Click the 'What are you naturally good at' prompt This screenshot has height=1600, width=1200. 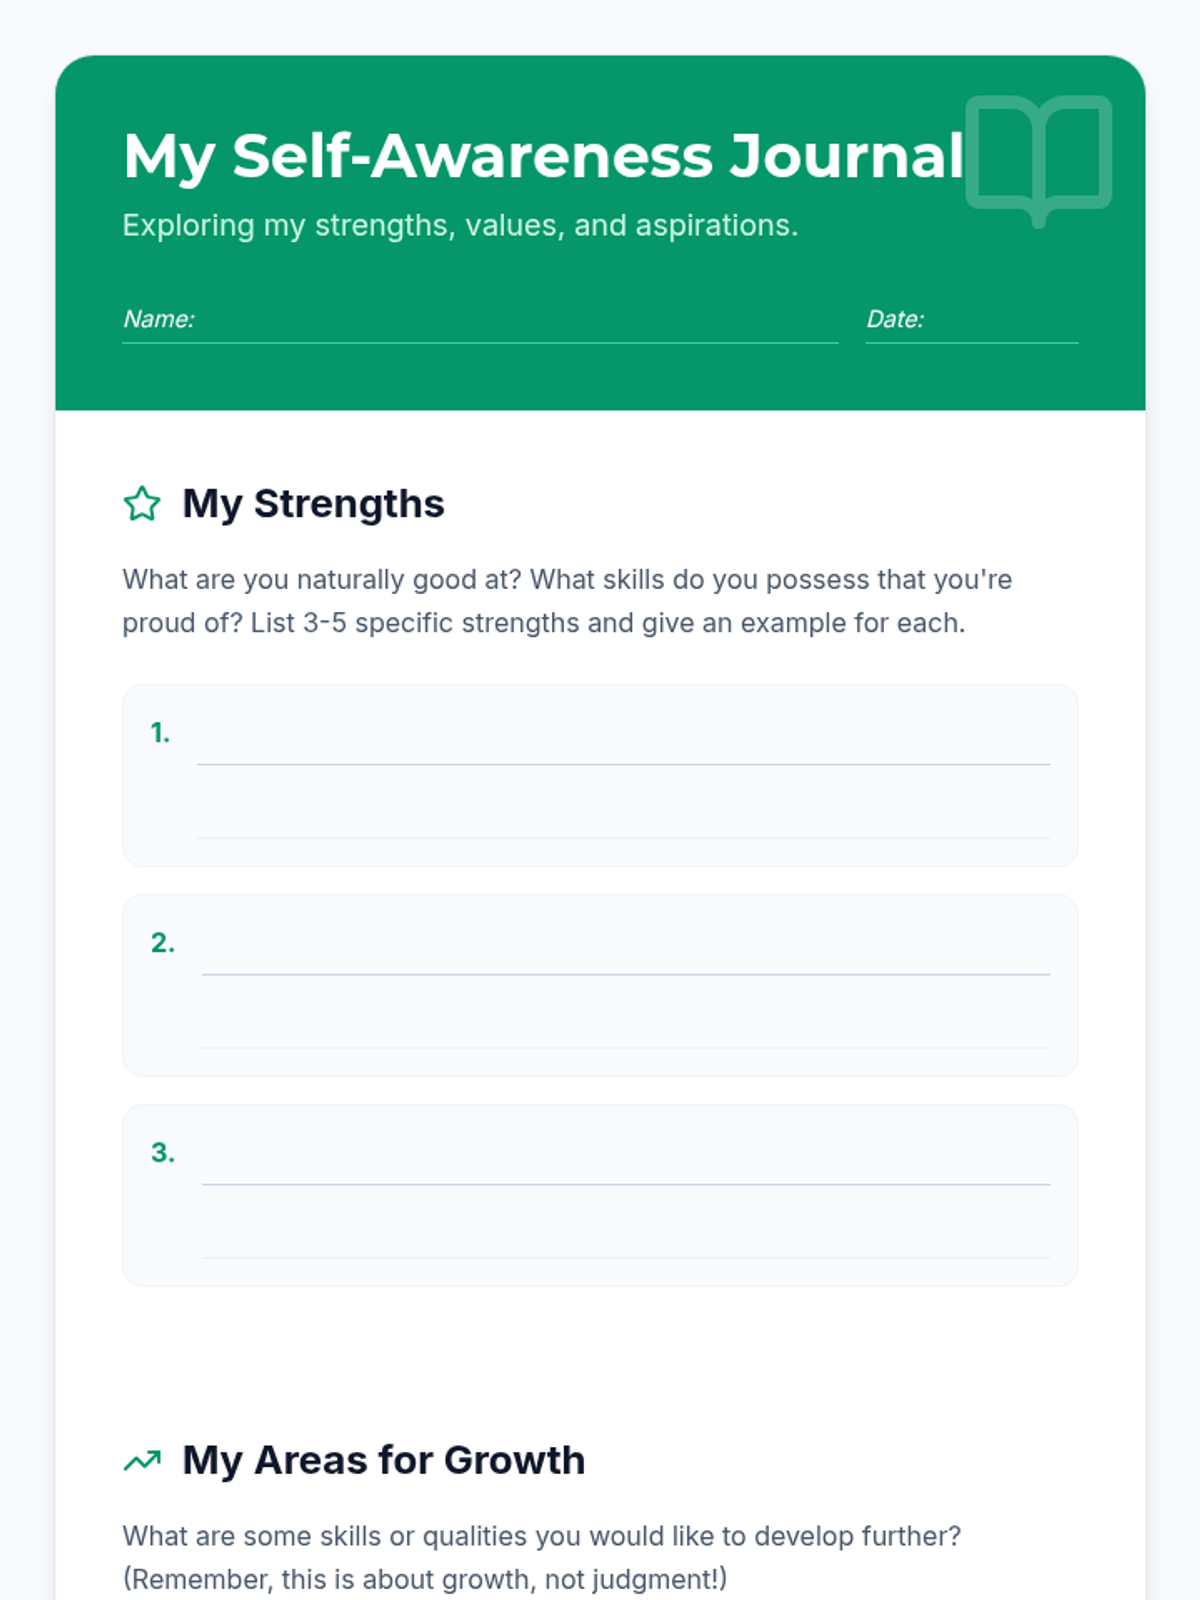567,601
